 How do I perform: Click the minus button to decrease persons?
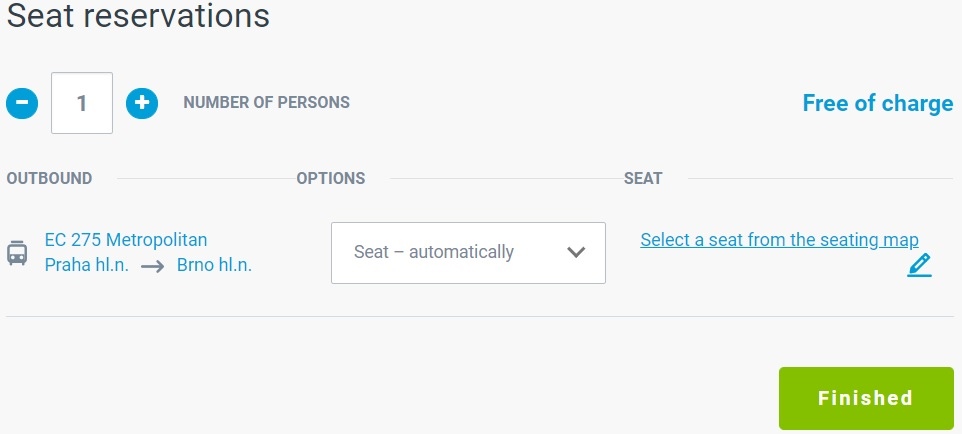[22, 102]
